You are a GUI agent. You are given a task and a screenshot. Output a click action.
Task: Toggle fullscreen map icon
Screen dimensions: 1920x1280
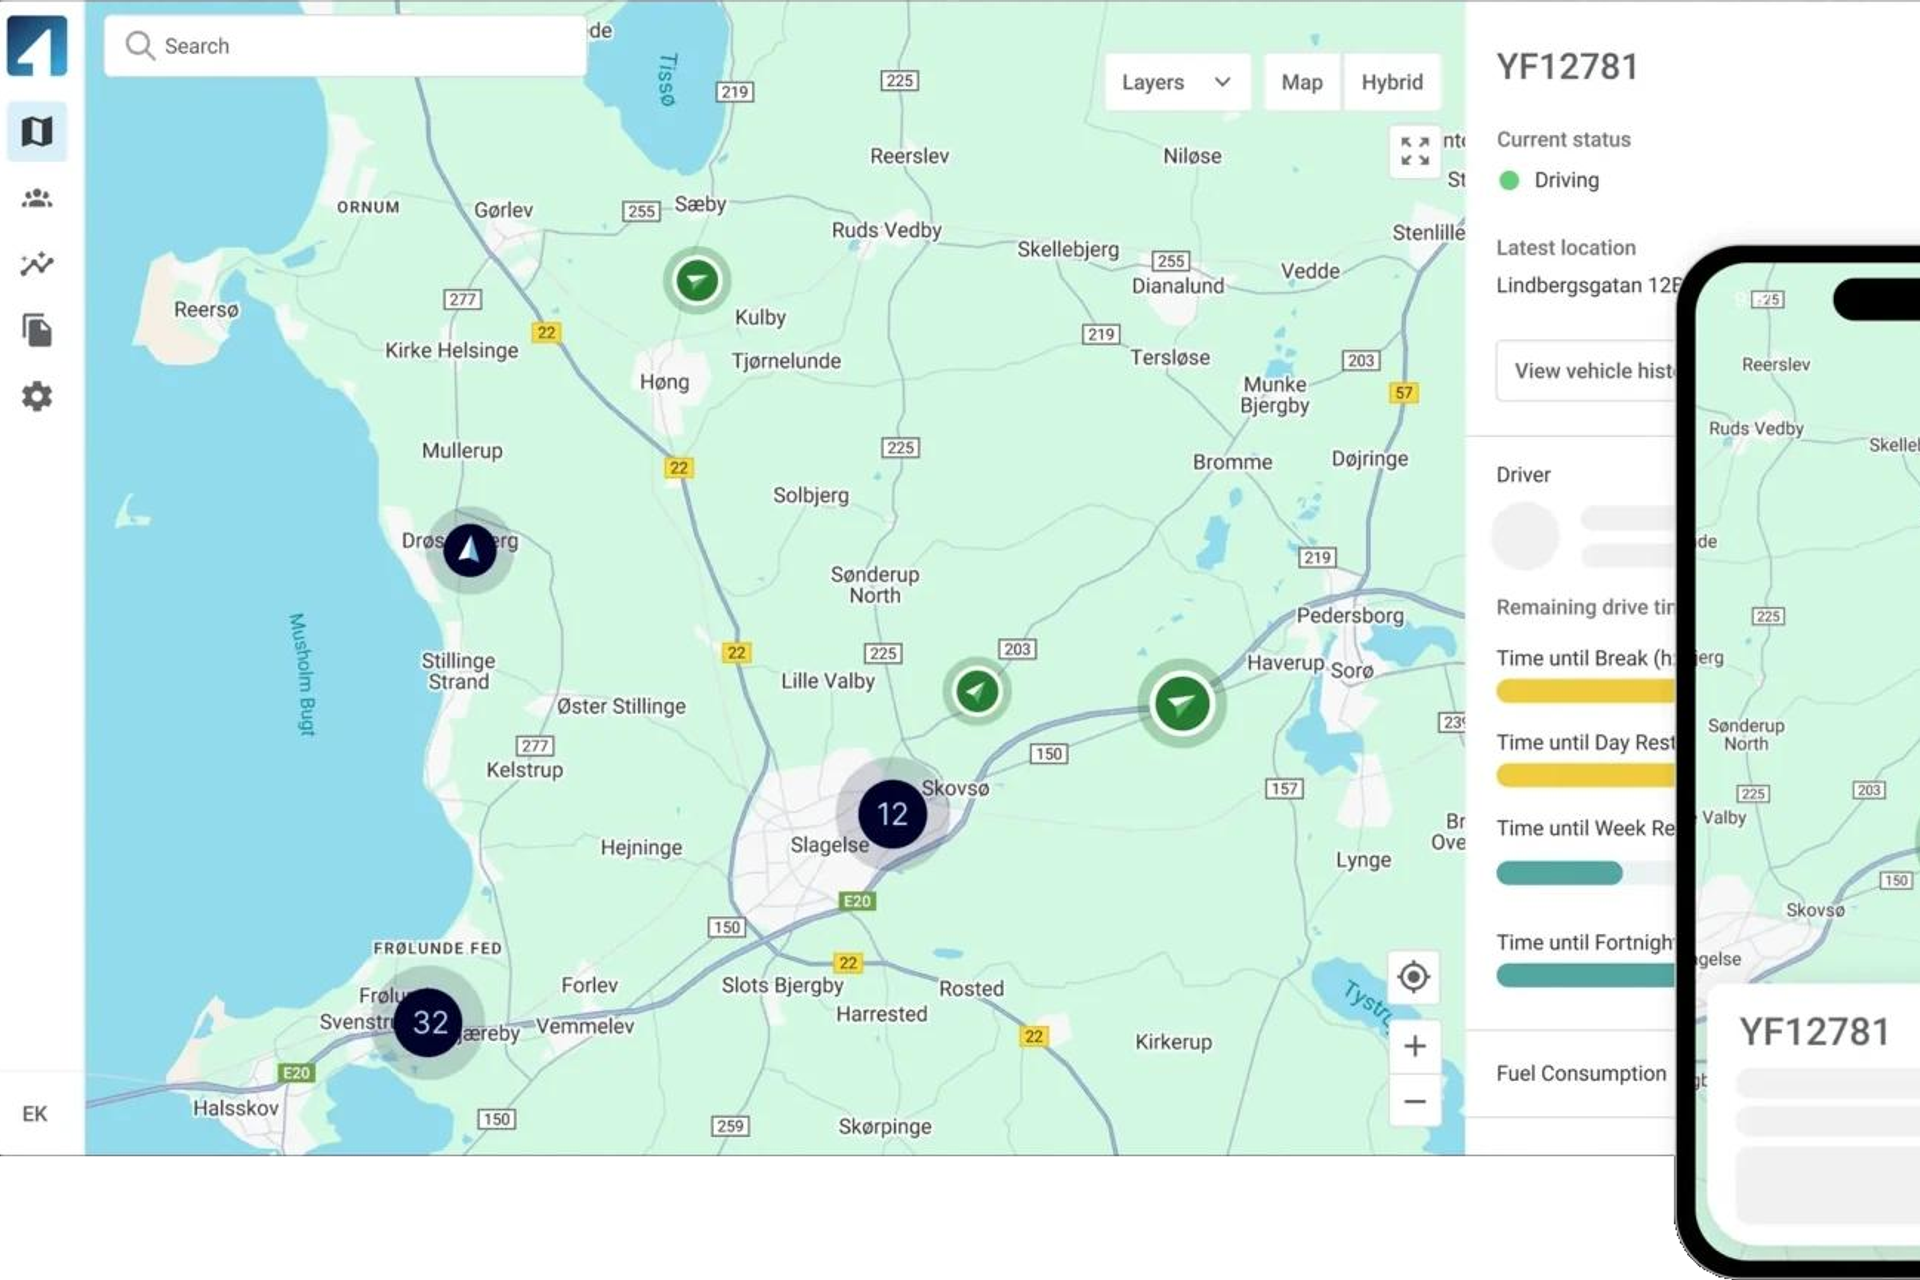(1414, 151)
